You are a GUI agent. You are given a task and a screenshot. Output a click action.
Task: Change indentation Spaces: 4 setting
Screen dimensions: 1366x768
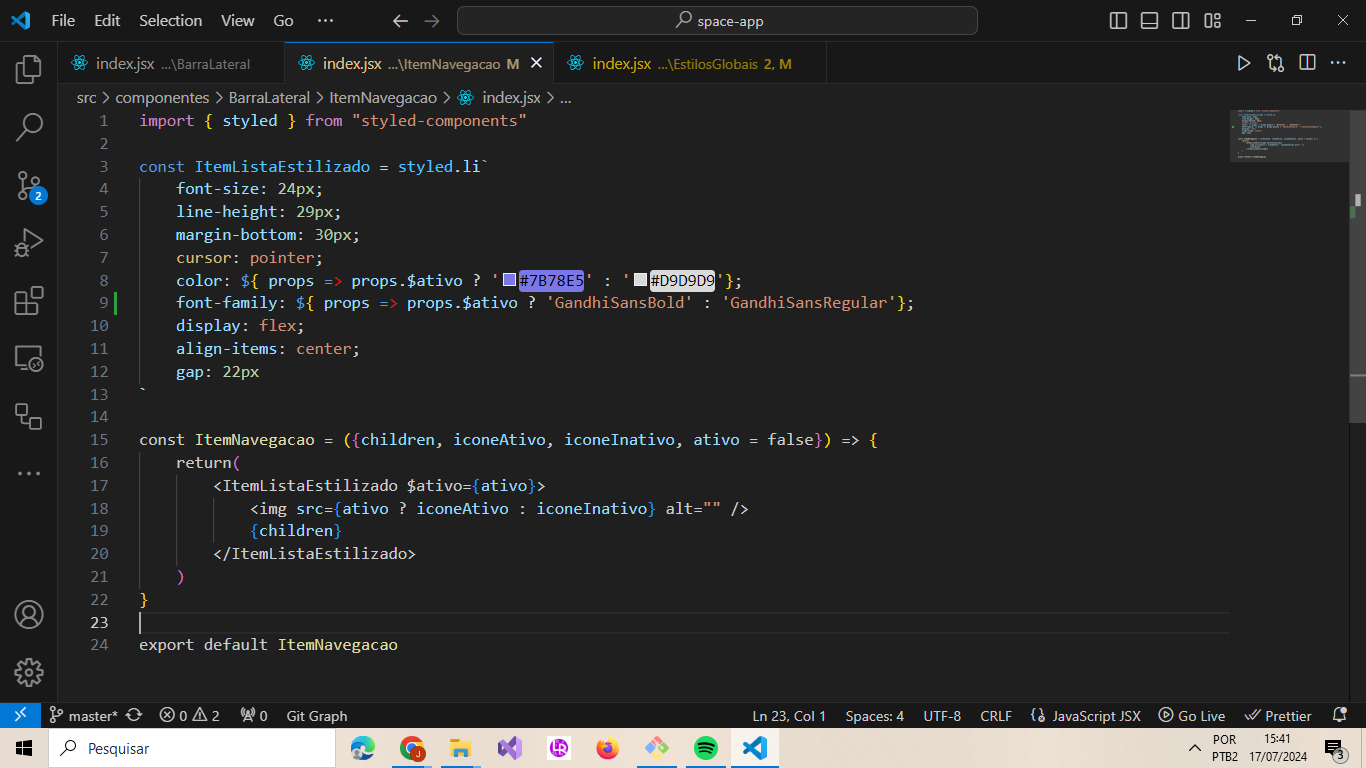(x=875, y=716)
